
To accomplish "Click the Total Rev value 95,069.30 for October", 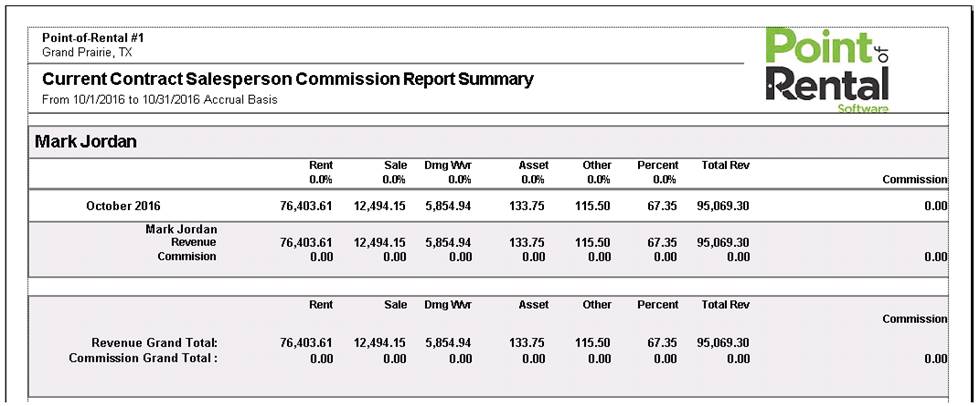I will tap(723, 206).
